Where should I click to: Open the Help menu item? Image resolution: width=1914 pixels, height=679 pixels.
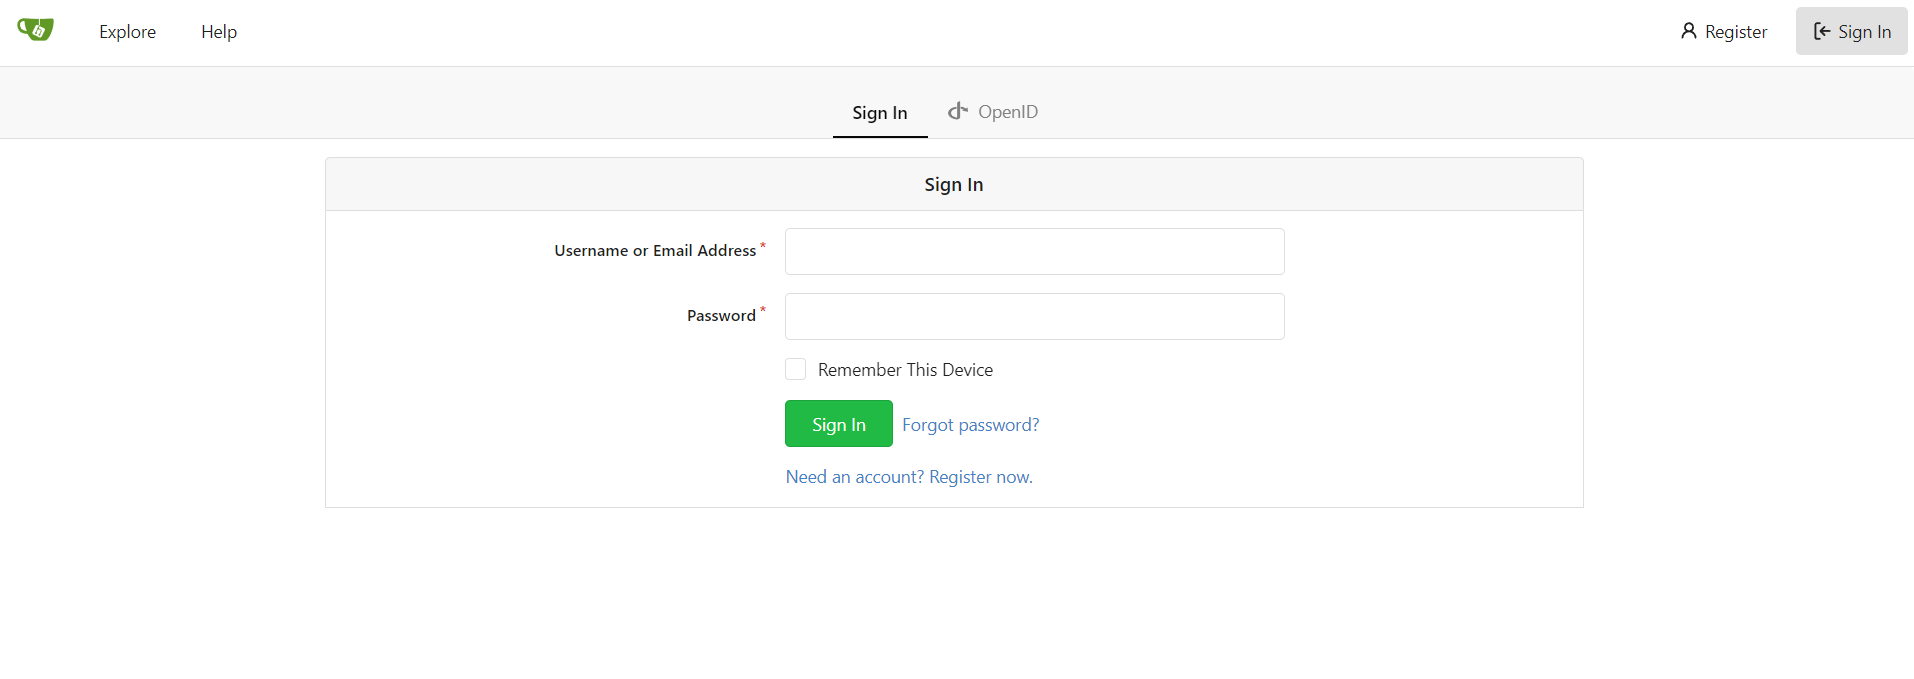219,32
